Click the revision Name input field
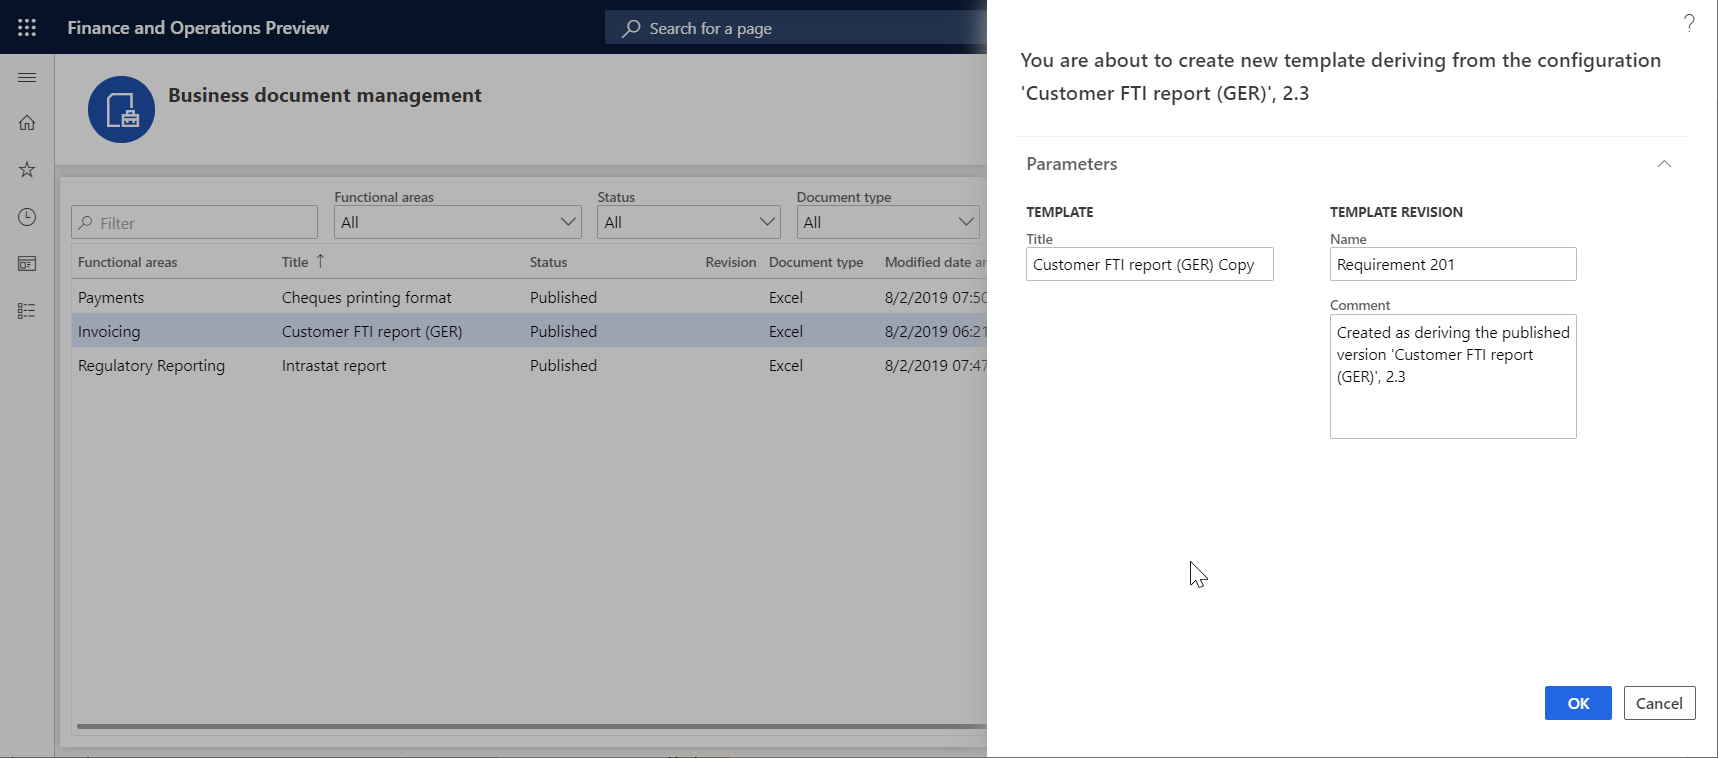Viewport: 1718px width, 758px height. coord(1453,264)
